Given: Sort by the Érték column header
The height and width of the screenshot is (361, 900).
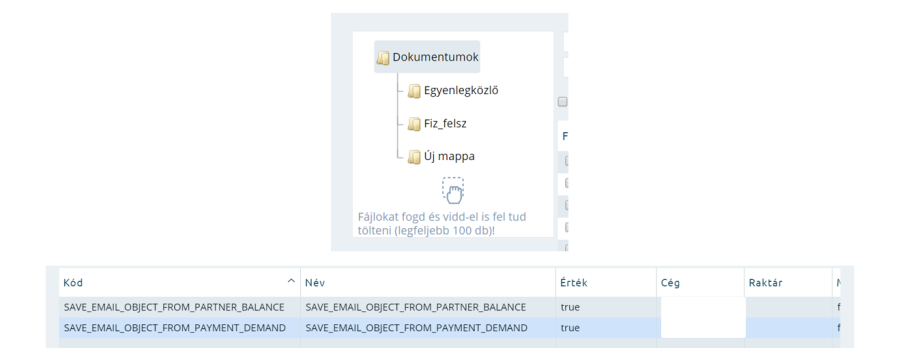Looking at the screenshot, I should [606, 283].
